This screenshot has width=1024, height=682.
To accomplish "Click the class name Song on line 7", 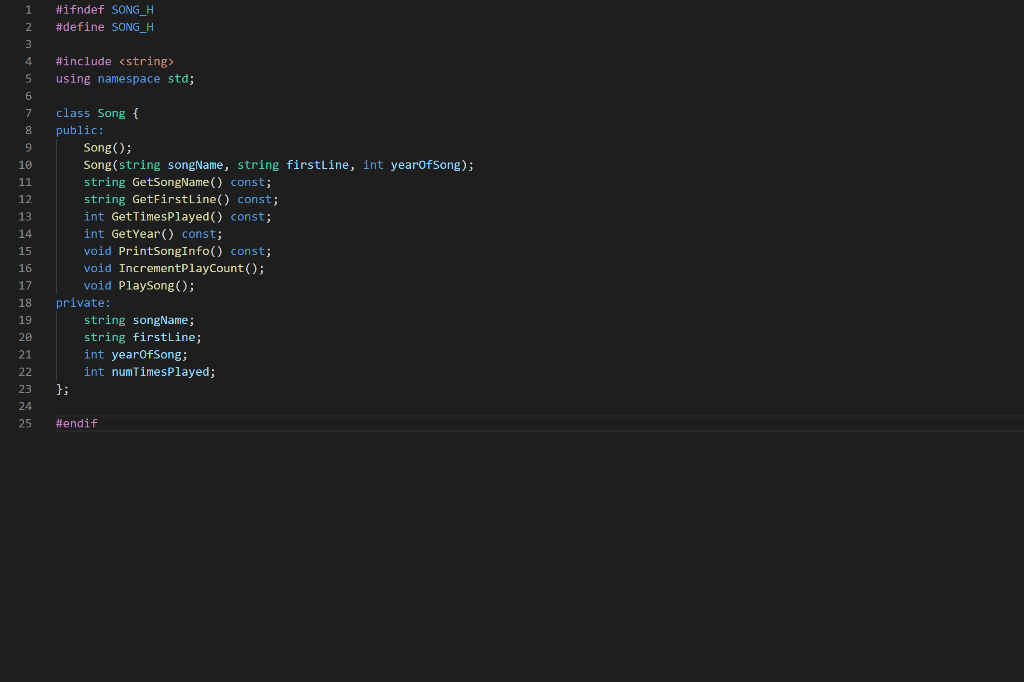I will click(110, 113).
